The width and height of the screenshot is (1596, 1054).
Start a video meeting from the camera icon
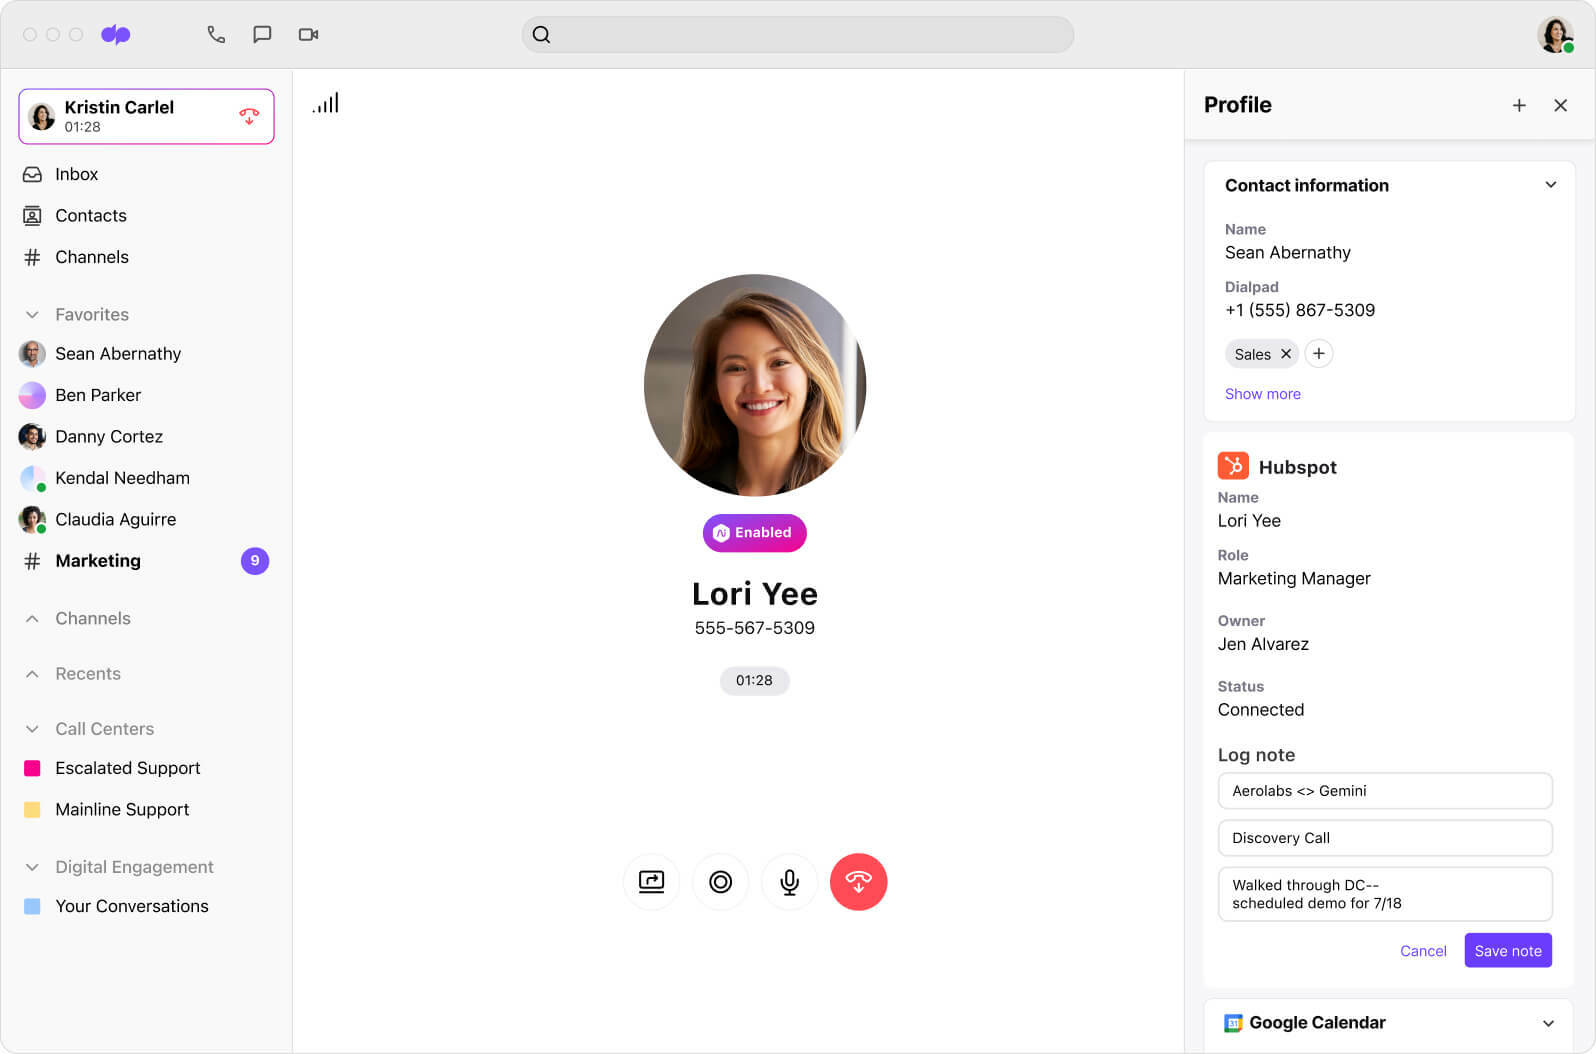pos(308,34)
